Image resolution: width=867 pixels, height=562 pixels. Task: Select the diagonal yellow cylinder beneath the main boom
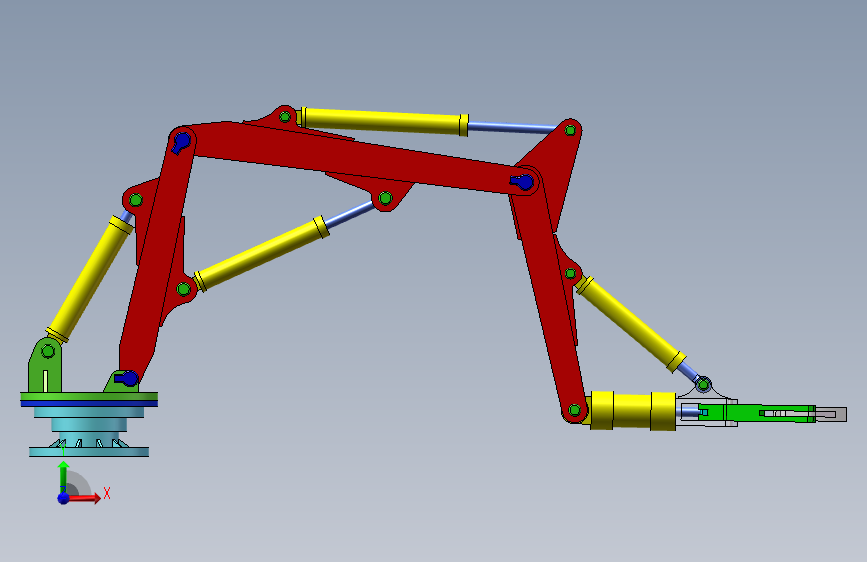262,253
